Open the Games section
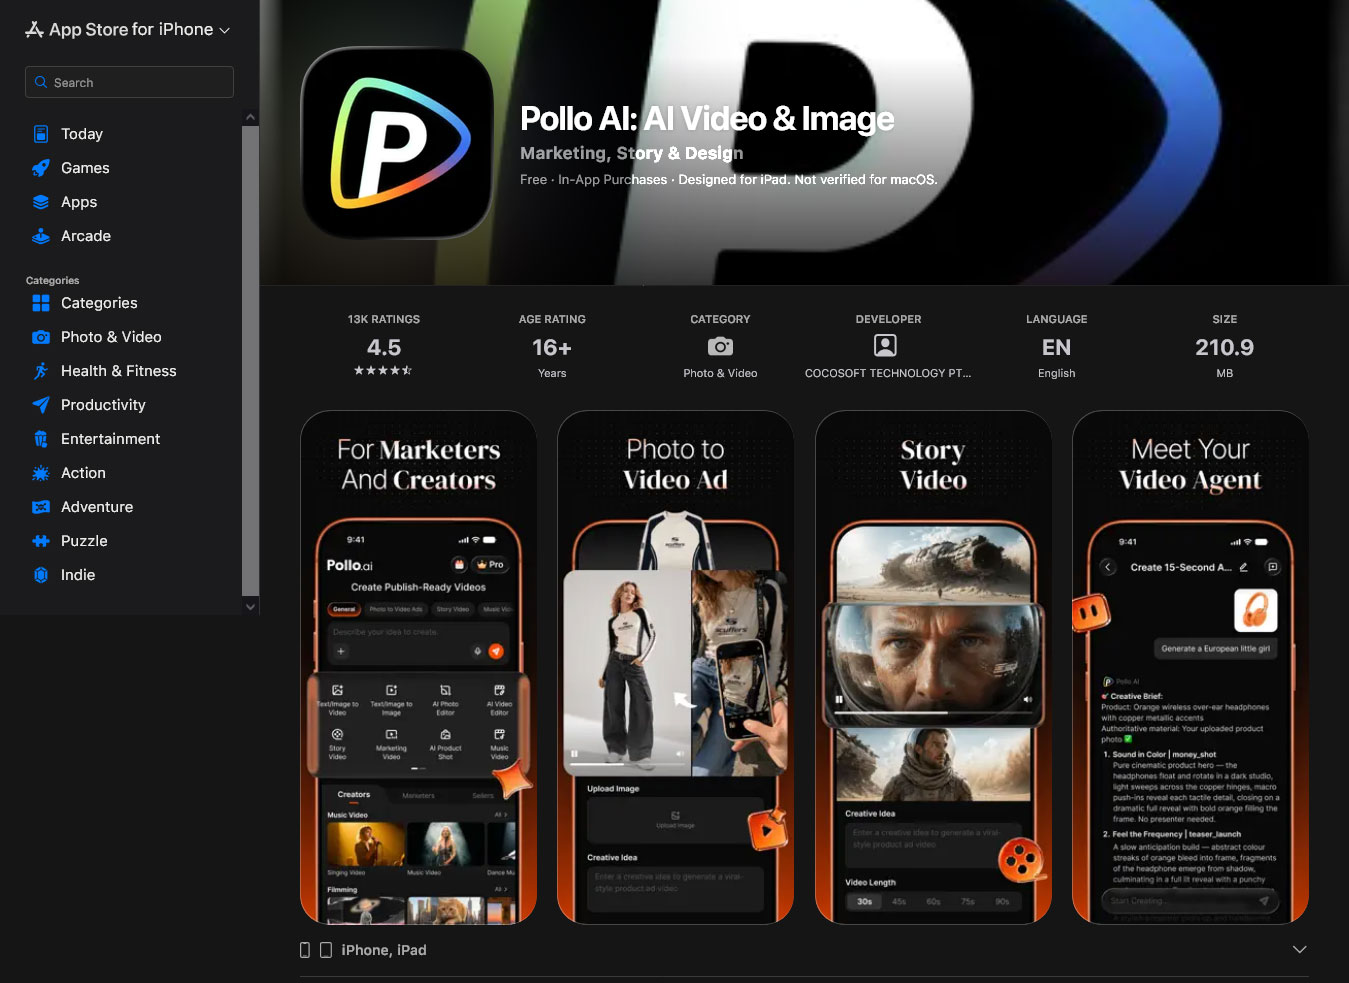1349x983 pixels. 85,168
